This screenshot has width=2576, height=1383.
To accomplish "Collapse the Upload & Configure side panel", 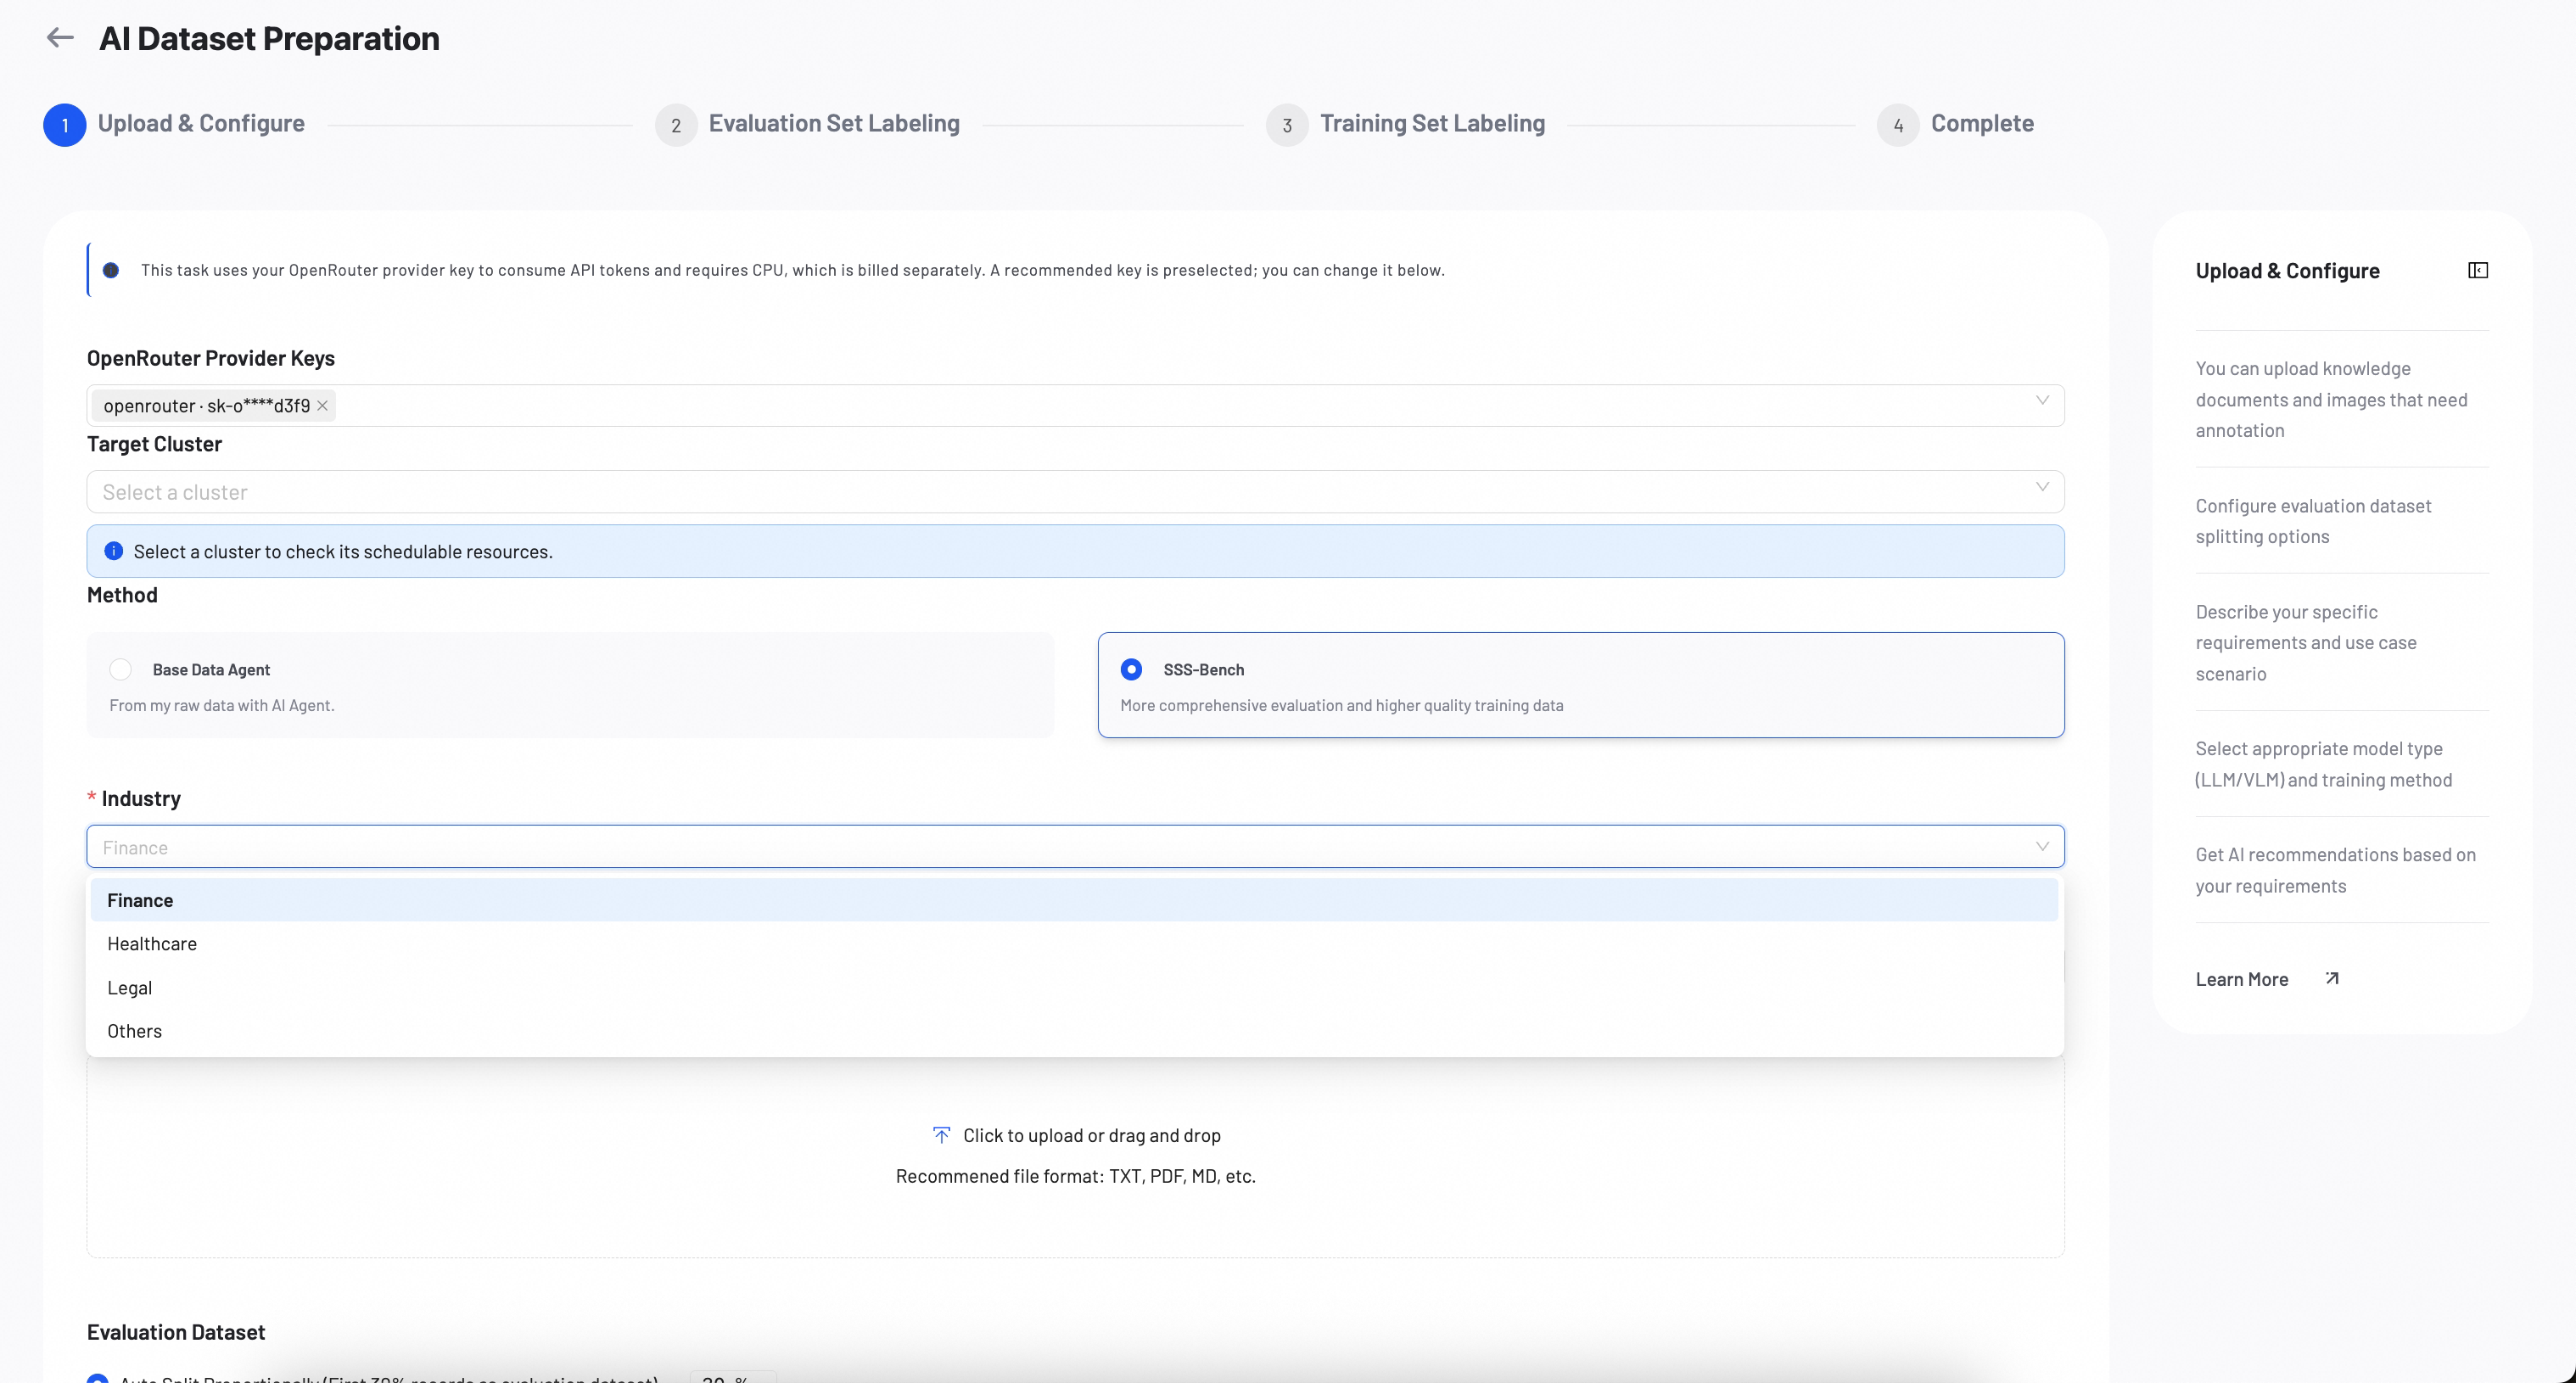I will [x=2478, y=270].
